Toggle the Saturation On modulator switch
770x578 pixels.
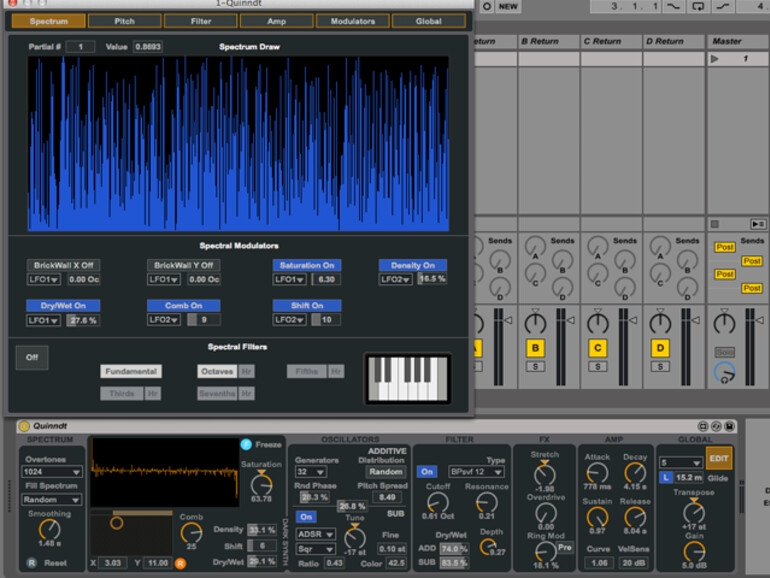[x=307, y=265]
